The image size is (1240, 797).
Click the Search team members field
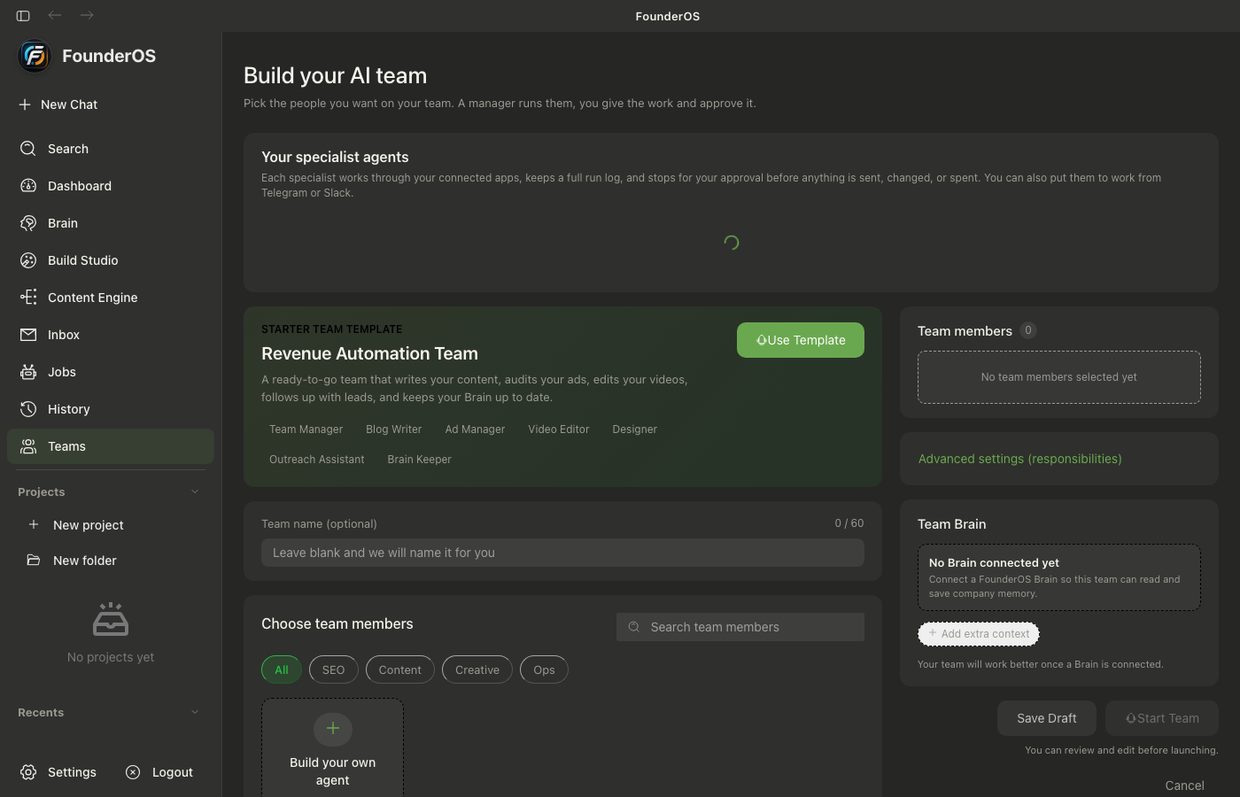tap(741, 627)
